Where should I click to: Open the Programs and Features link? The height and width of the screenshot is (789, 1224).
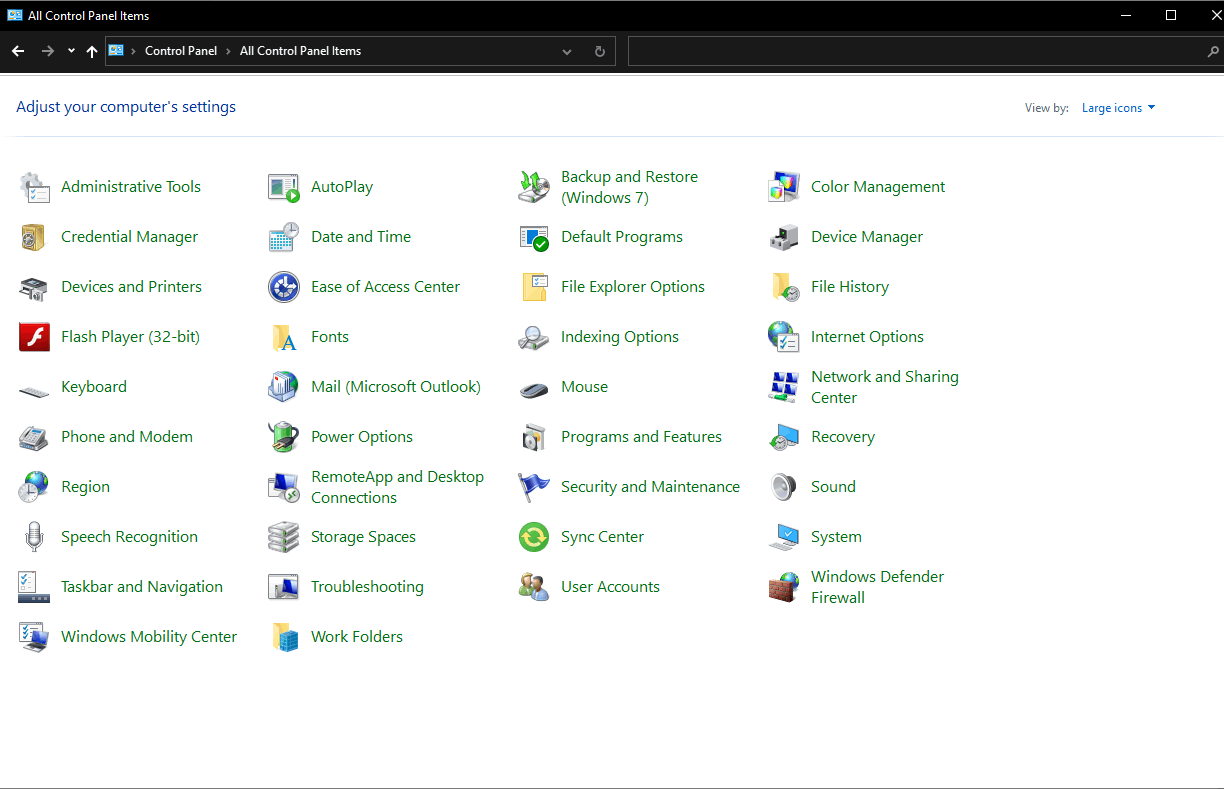[641, 437]
